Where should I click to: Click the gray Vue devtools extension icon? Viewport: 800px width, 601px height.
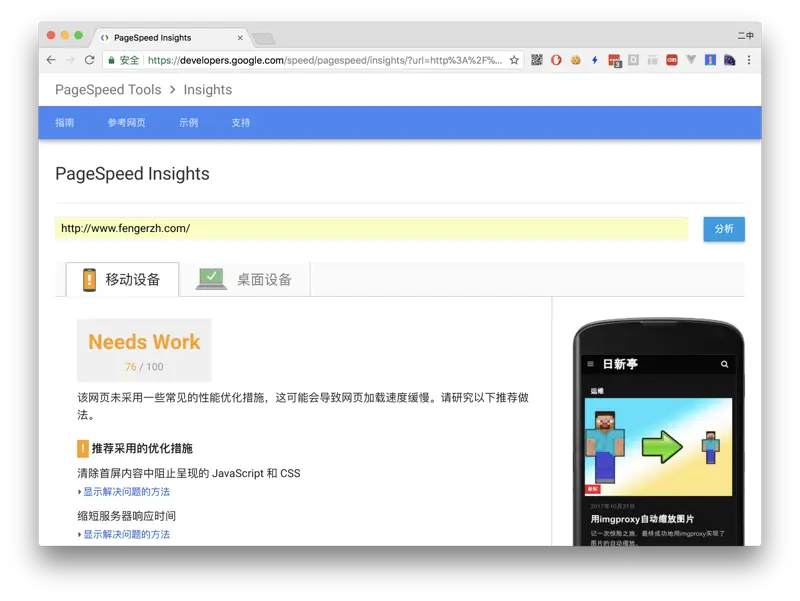691,60
